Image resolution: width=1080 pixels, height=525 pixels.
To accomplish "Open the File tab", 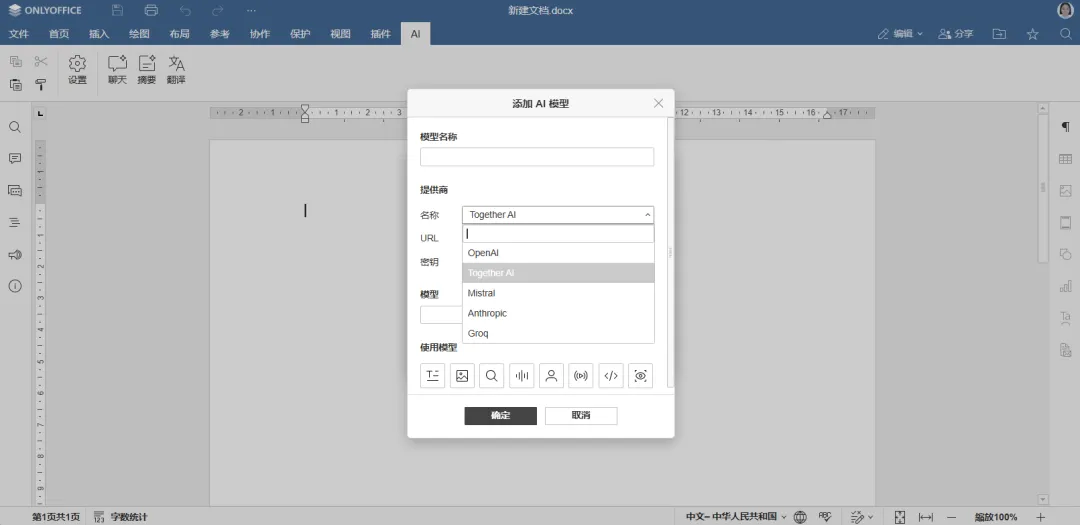I will point(19,33).
